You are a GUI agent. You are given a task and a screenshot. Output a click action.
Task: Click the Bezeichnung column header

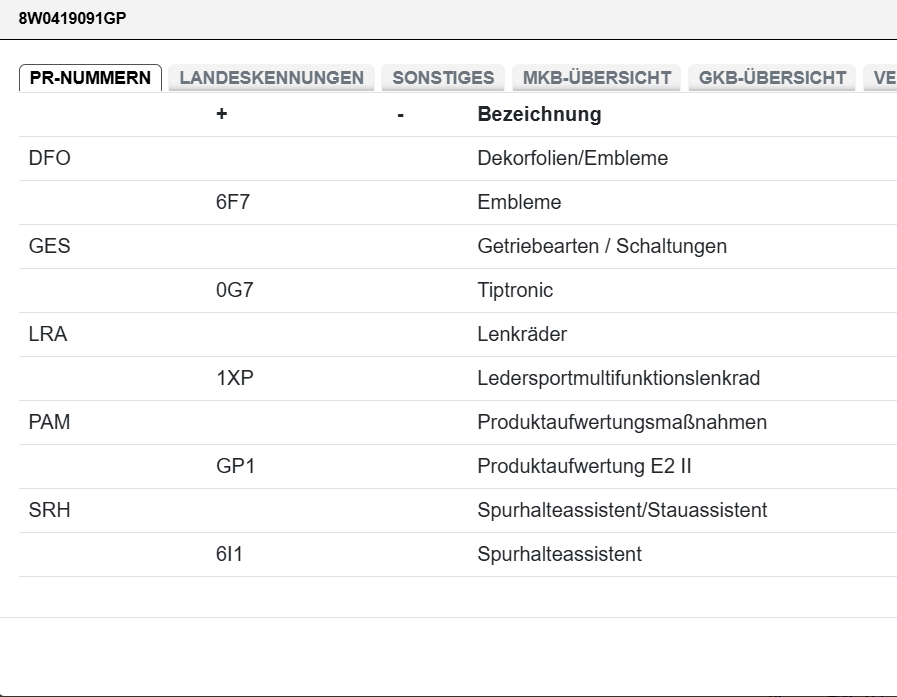[x=539, y=114]
